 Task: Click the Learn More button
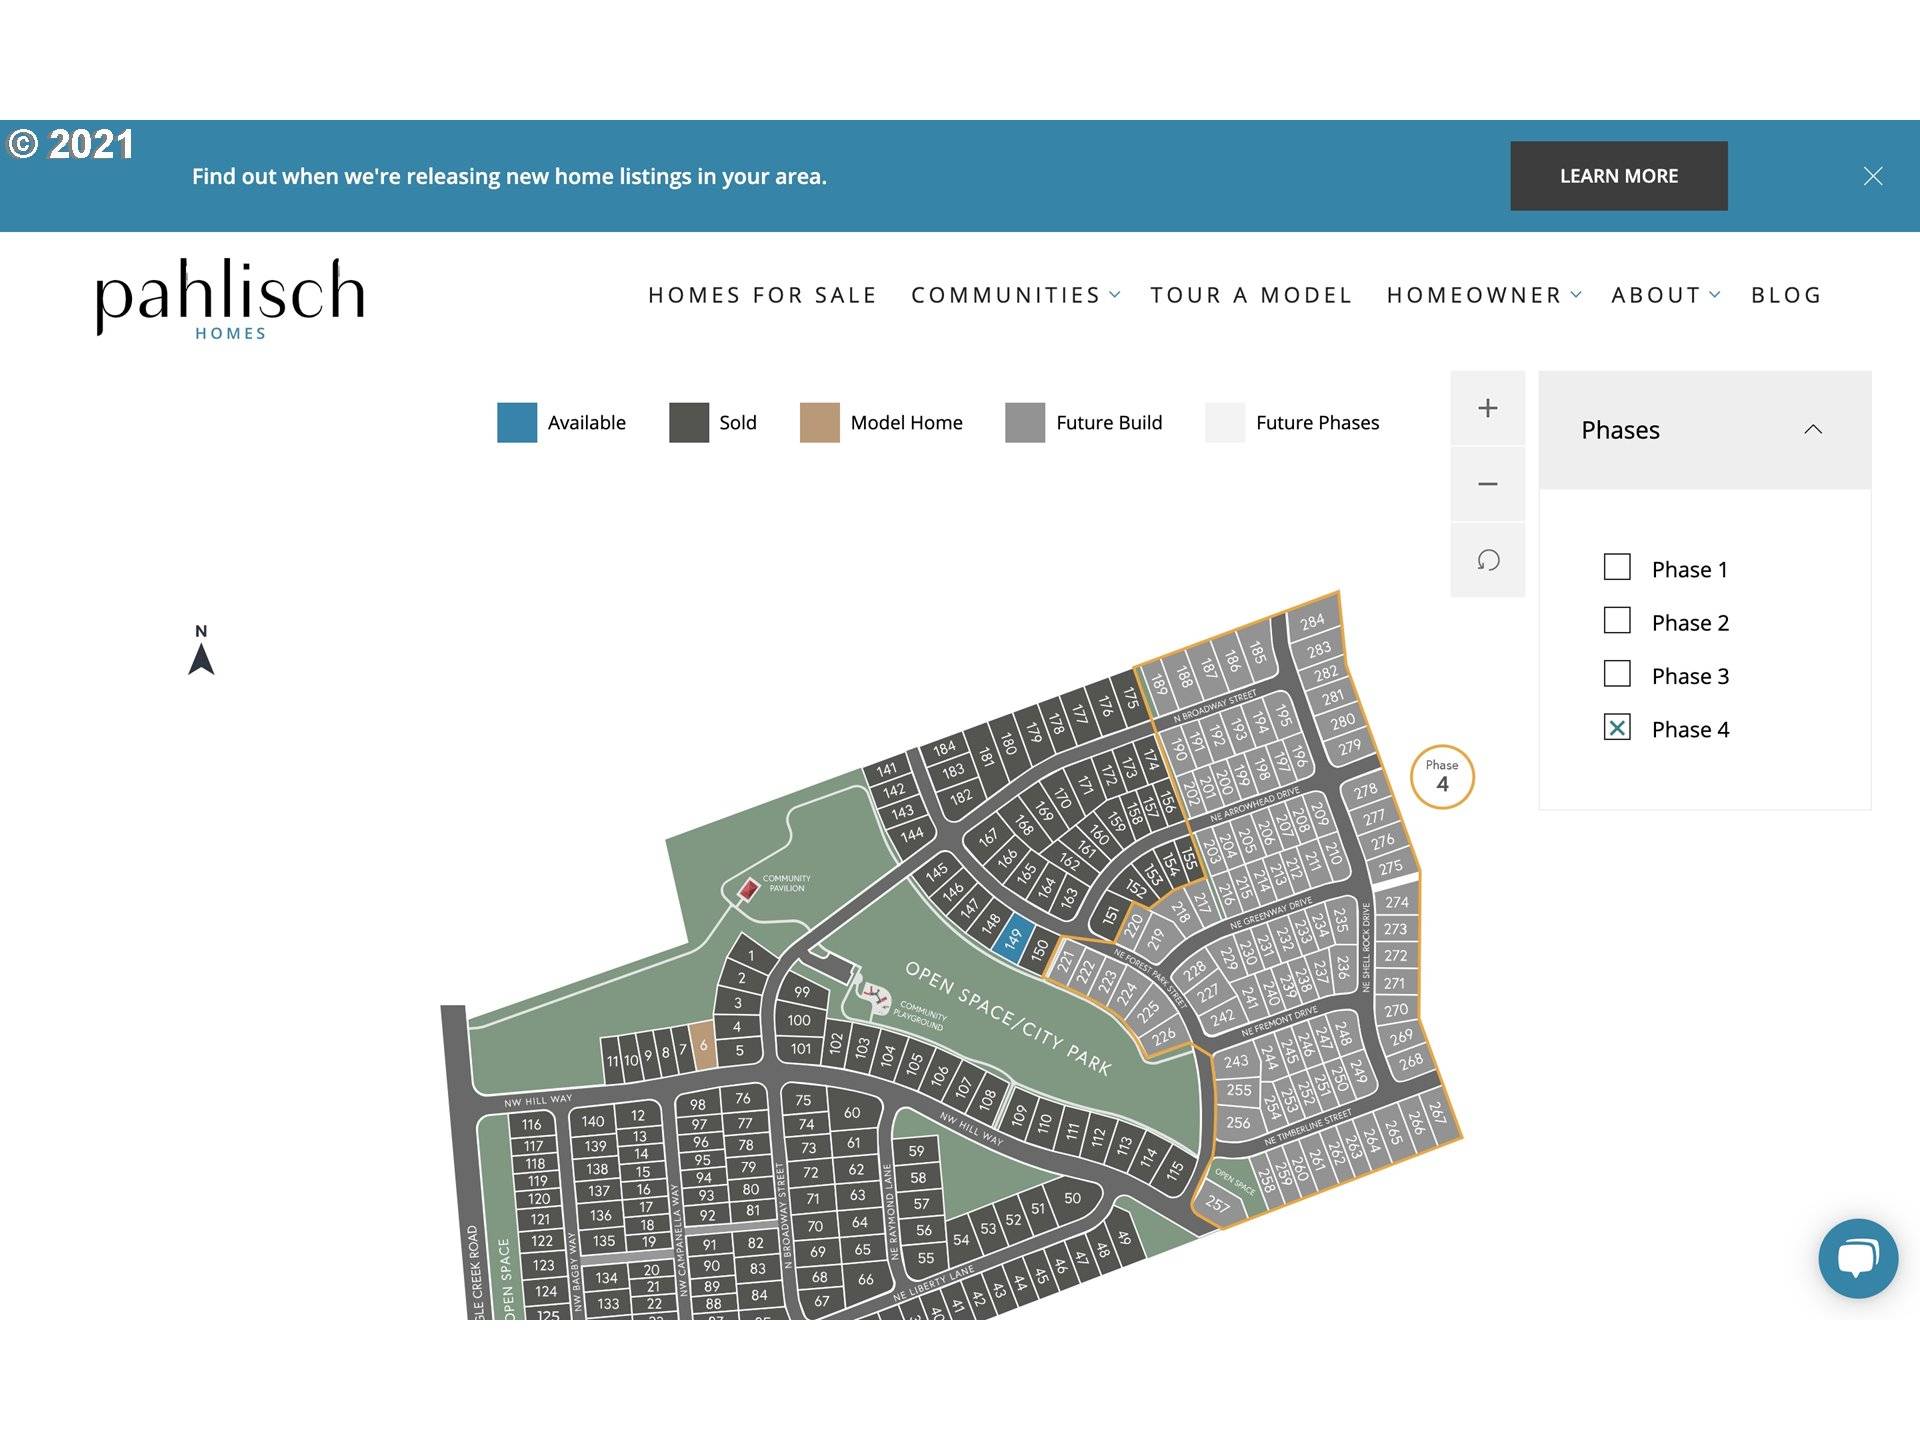coord(1618,176)
